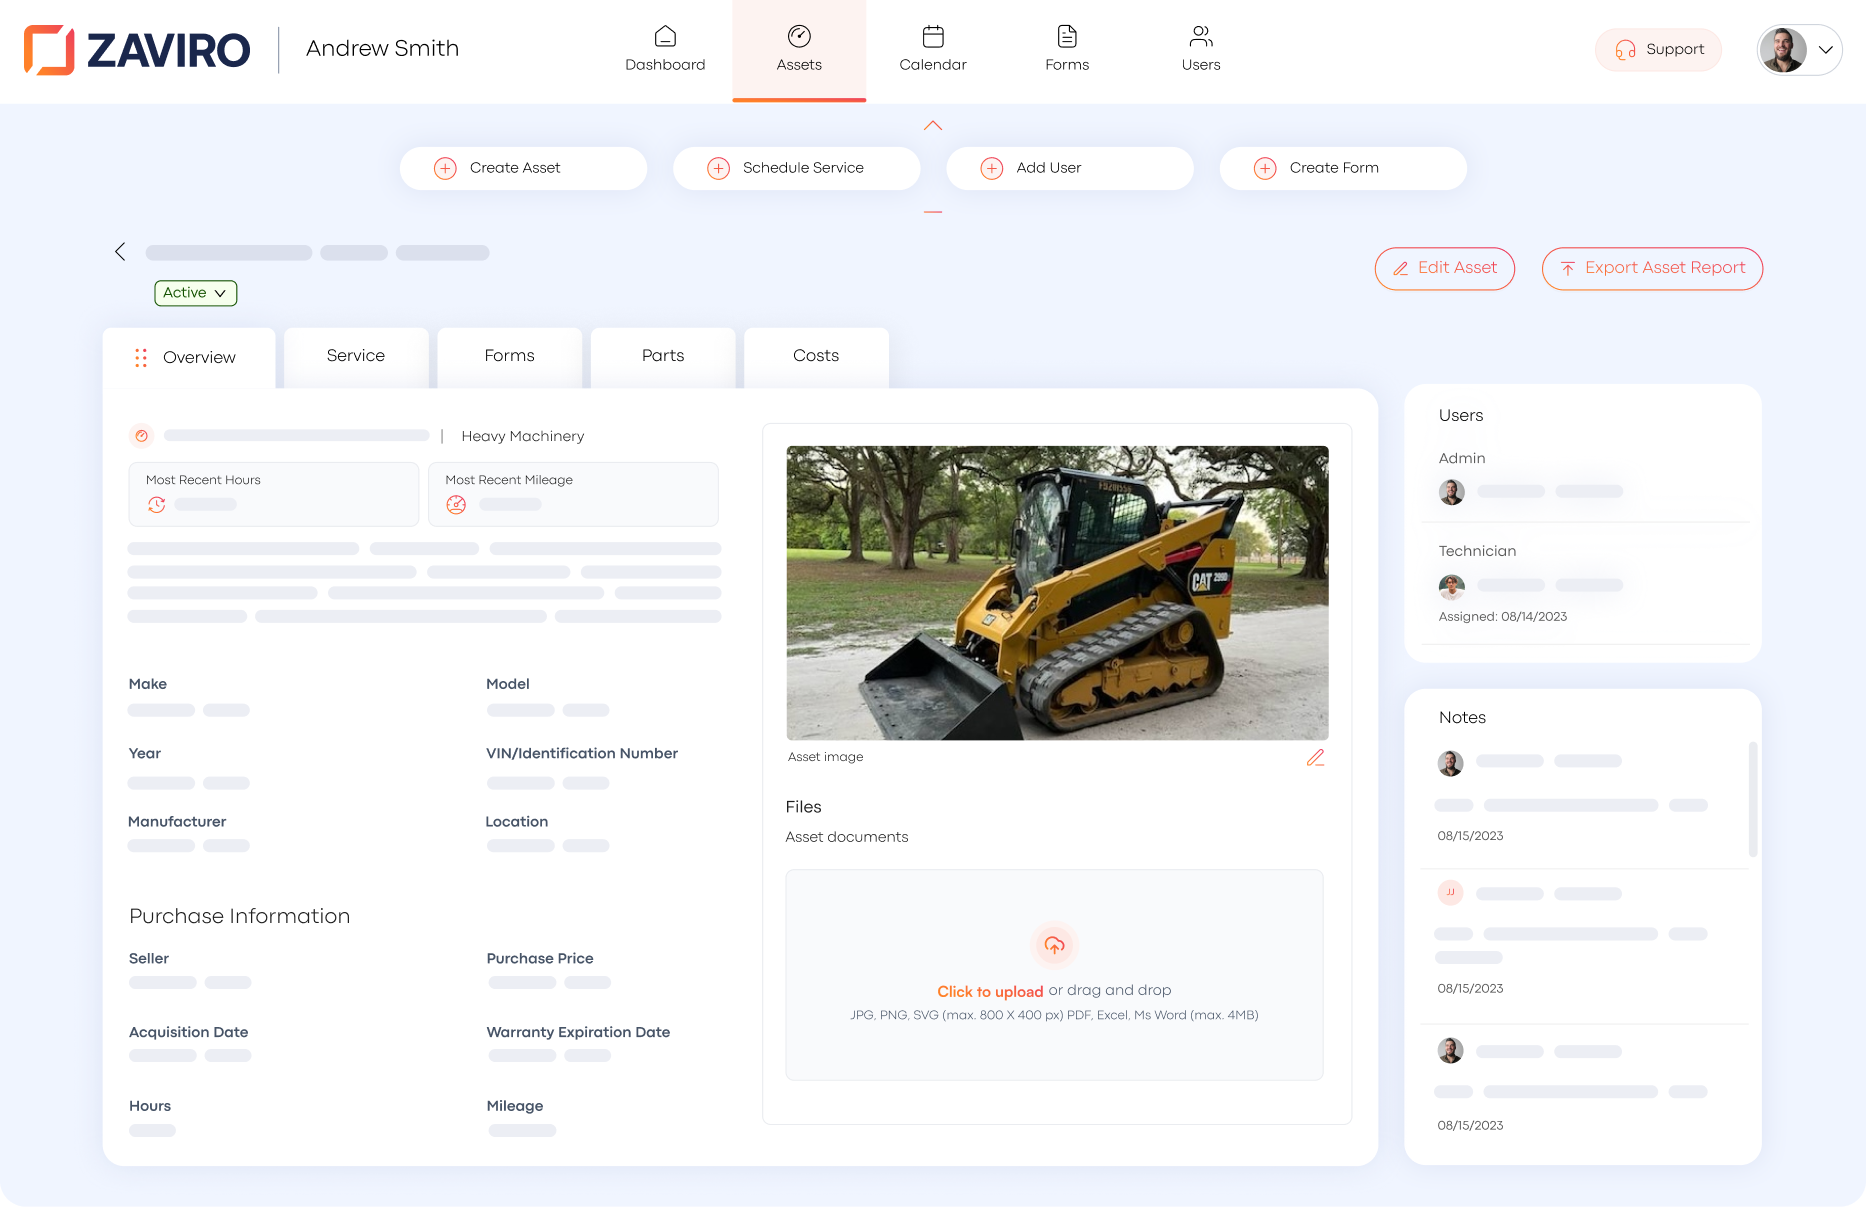Click the Admin user avatar
The width and height of the screenshot is (1866, 1207).
[1452, 492]
